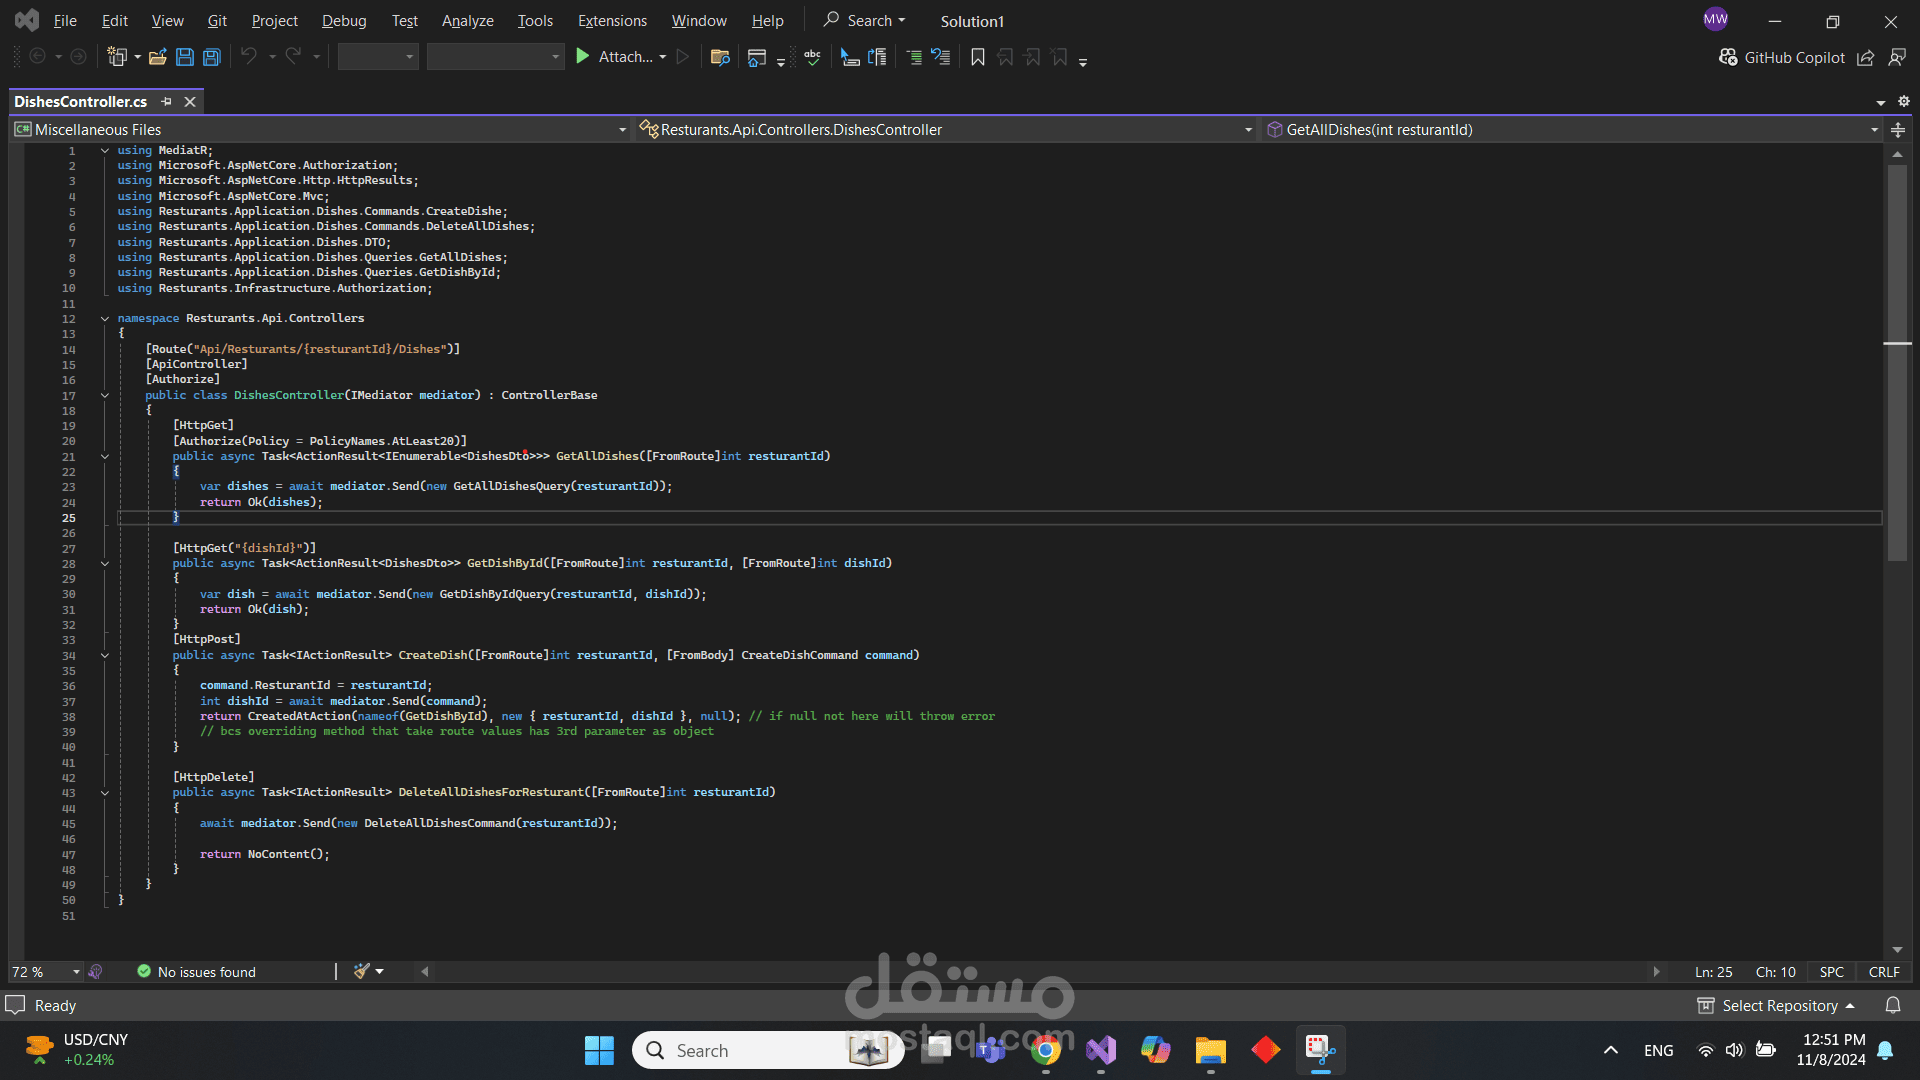Toggle a bookmark on the current line
The height and width of the screenshot is (1080, 1920).
point(978,57)
